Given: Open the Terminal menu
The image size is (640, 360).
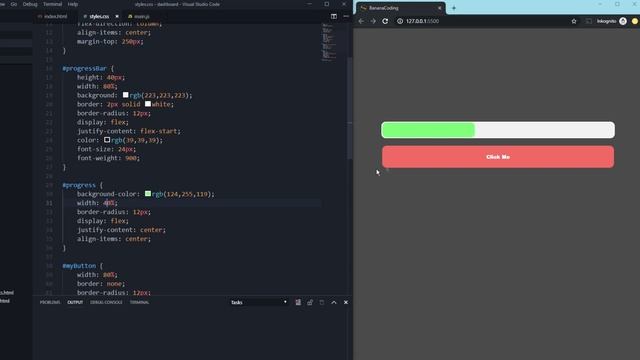Looking at the screenshot, I should [x=53, y=4].
